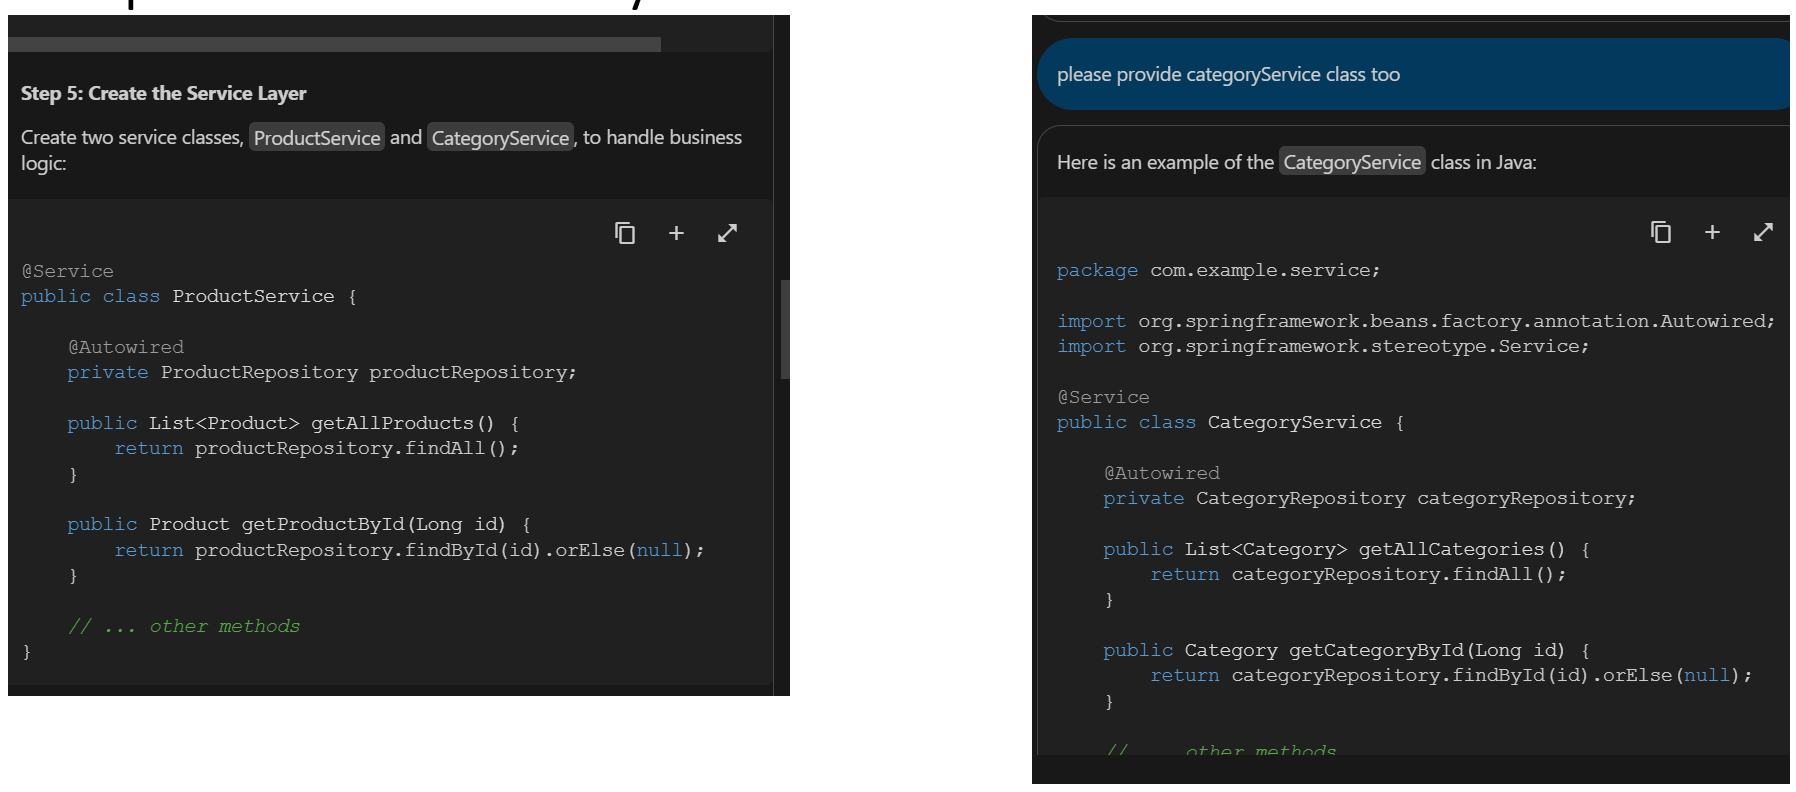Click 'public class CategoryService {' line
This screenshot has height=792, width=1796.
[1231, 422]
